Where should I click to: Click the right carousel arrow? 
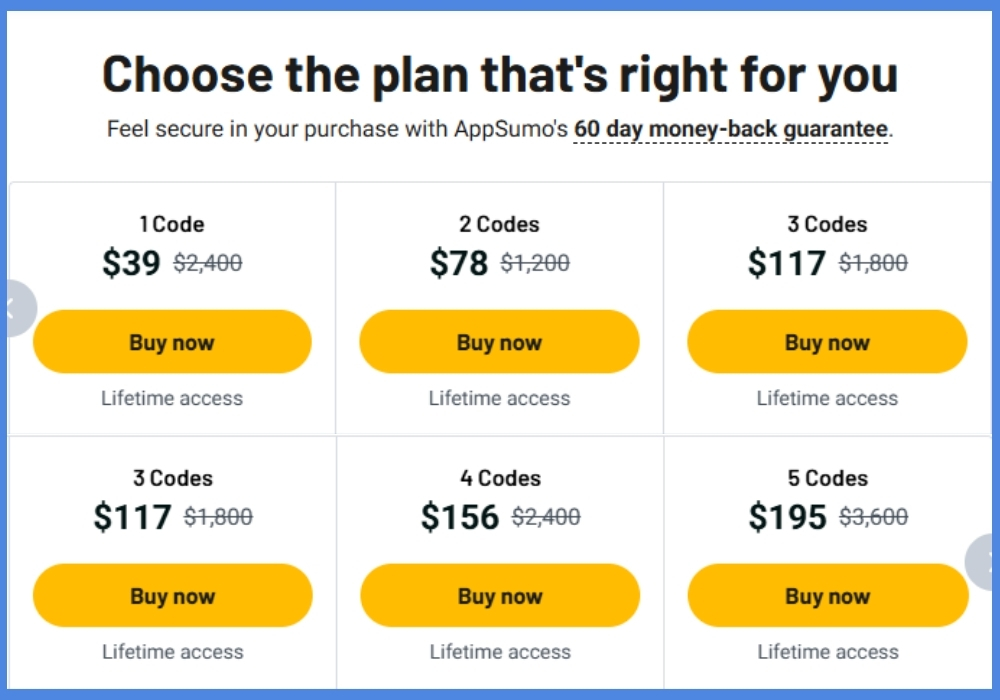988,560
